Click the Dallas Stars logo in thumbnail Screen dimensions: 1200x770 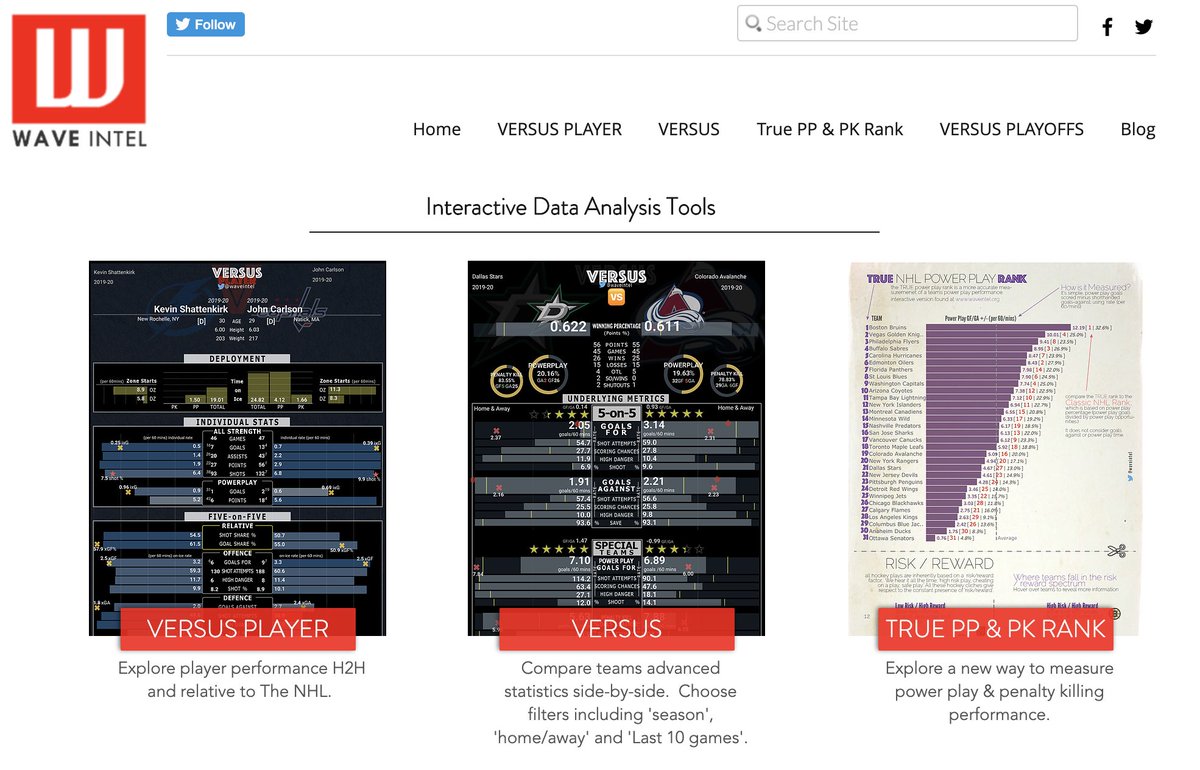(551, 311)
